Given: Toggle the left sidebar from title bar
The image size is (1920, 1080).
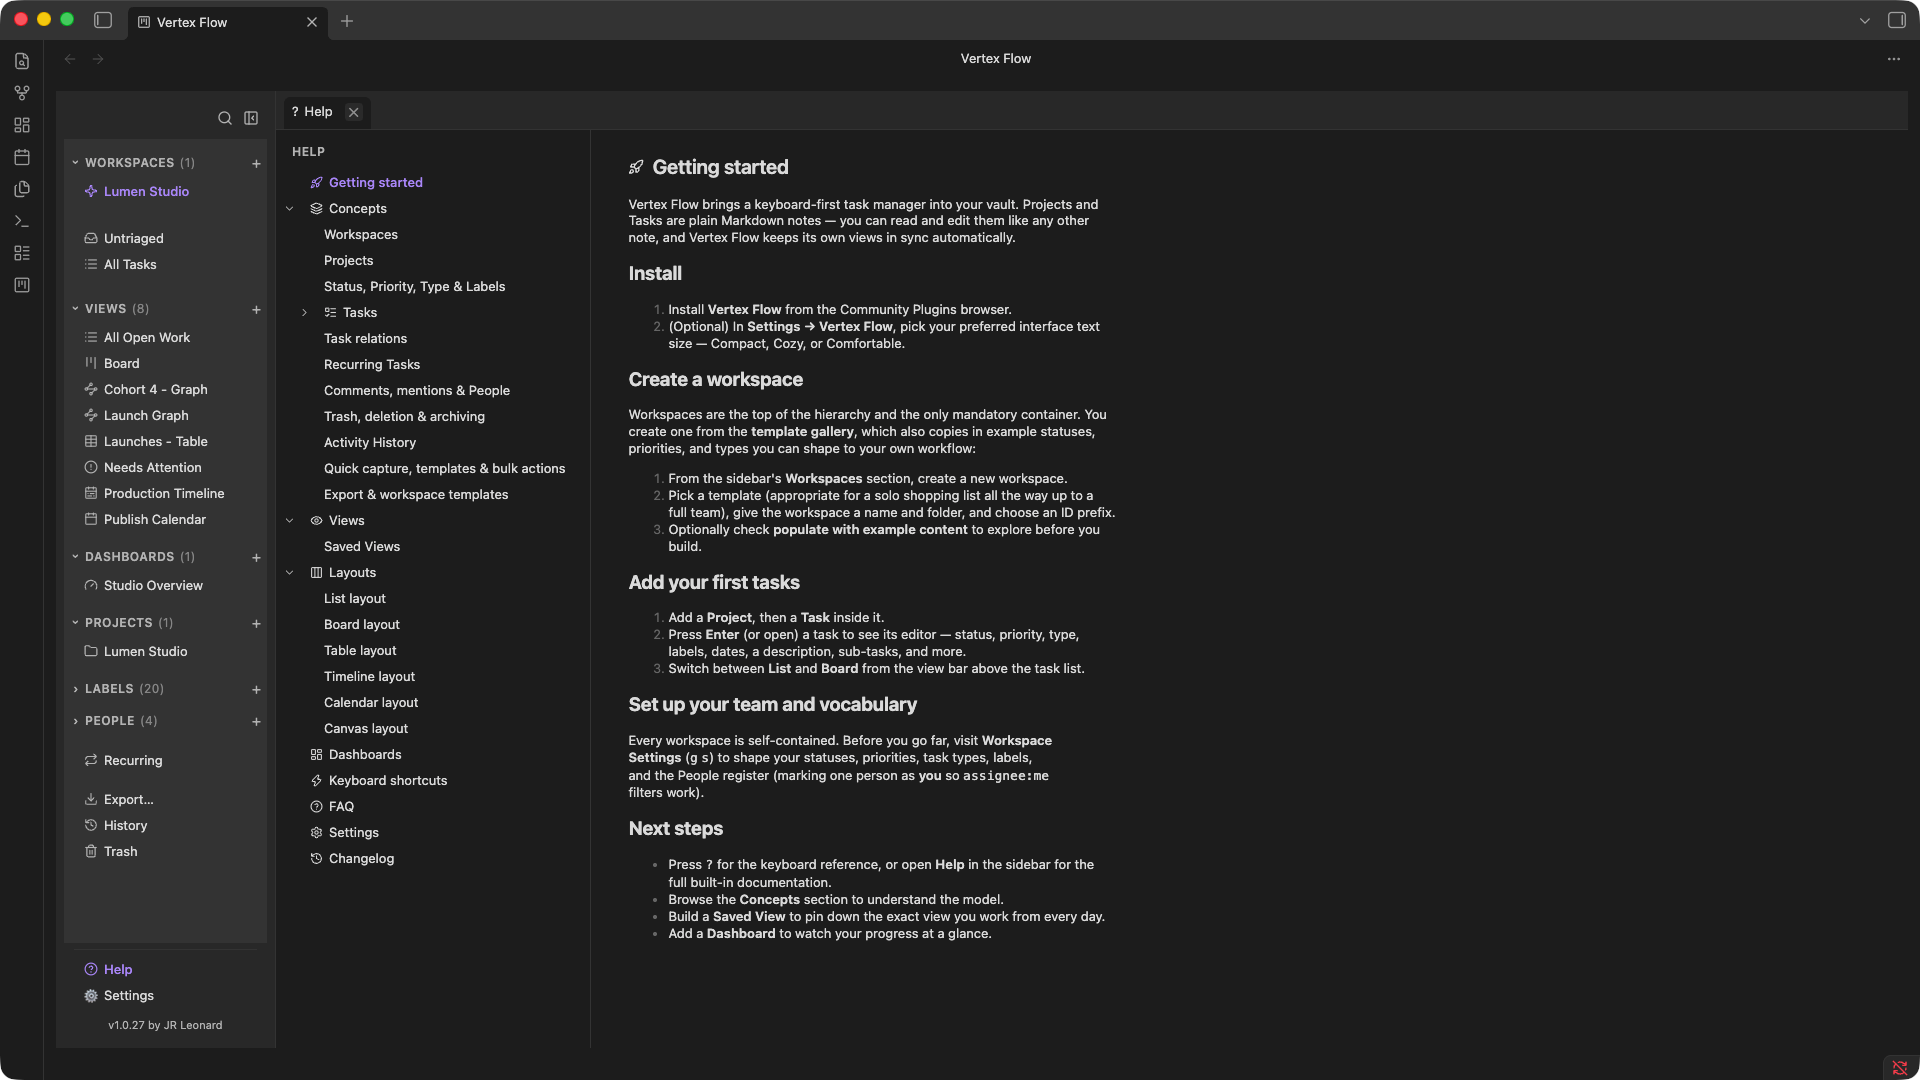Looking at the screenshot, I should pyautogui.click(x=103, y=21).
